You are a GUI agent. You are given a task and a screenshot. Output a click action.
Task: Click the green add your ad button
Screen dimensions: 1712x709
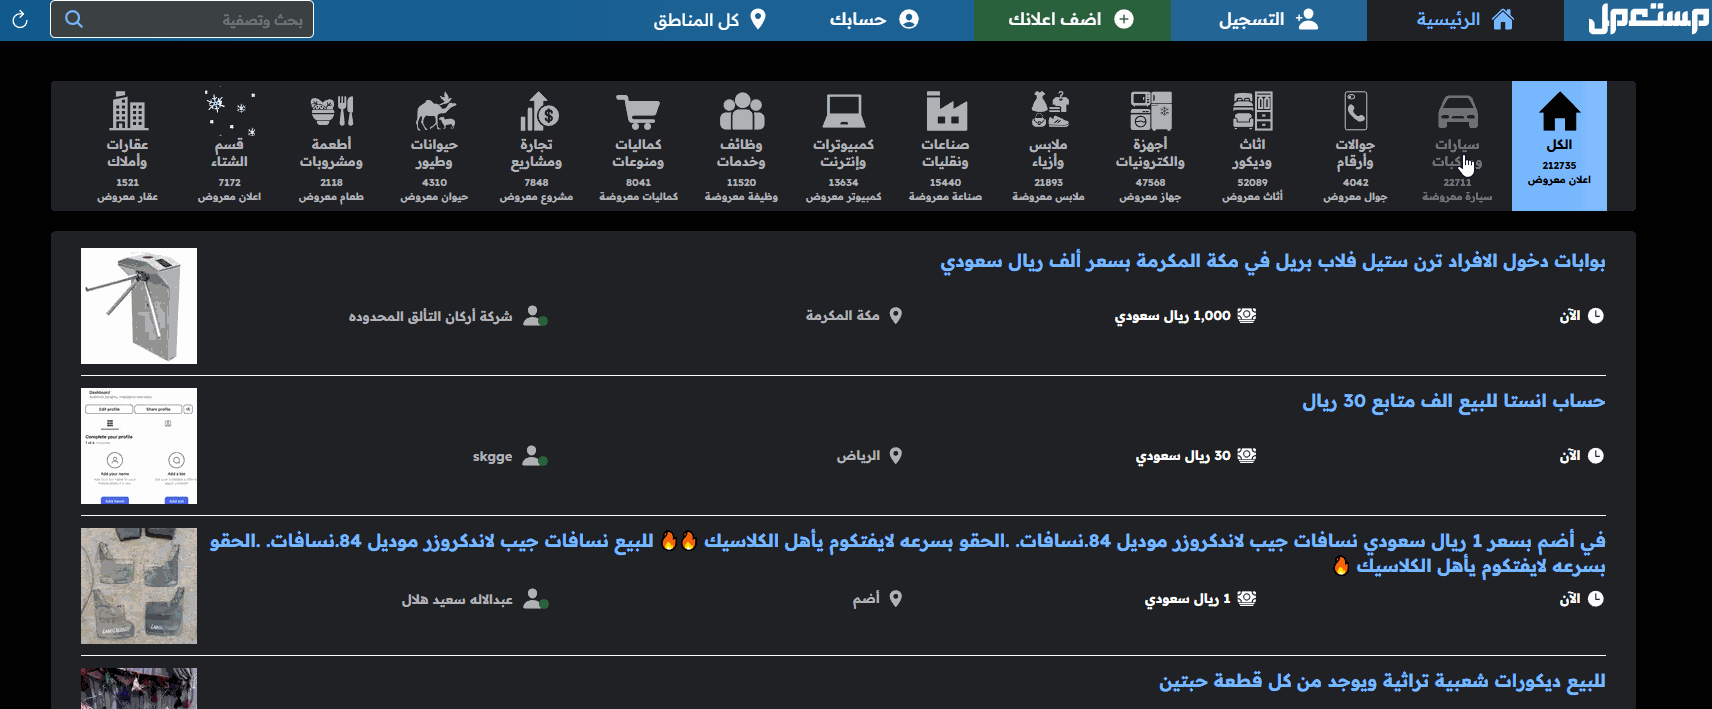coord(1071,20)
